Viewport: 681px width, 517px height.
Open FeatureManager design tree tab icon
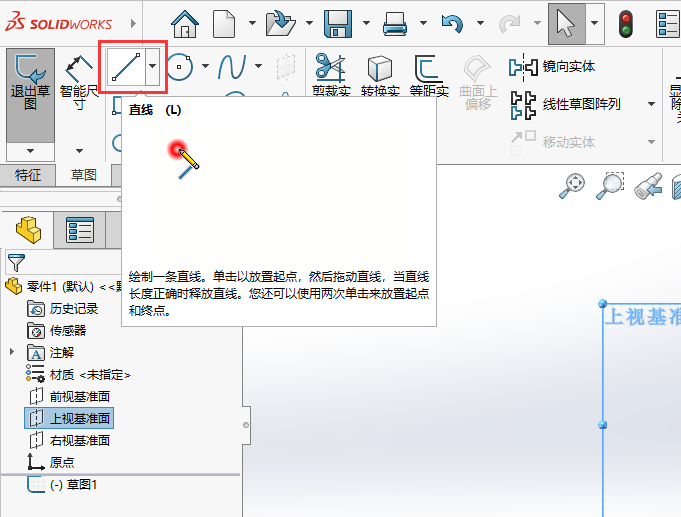(x=28, y=230)
